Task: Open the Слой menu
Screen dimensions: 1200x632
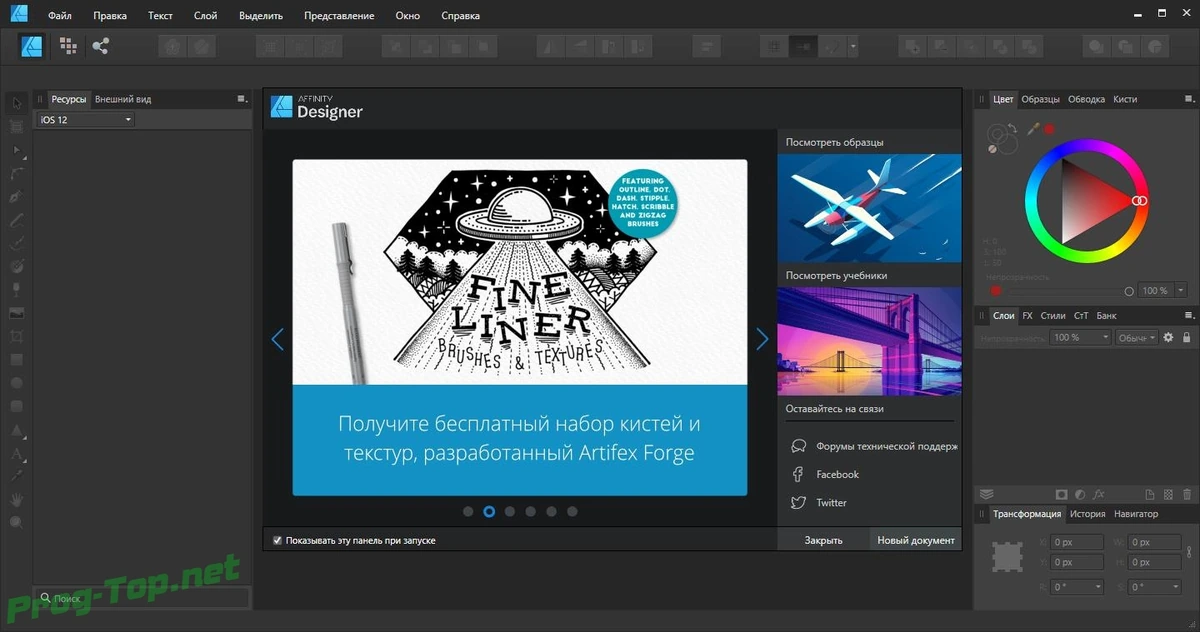Action: tap(205, 16)
